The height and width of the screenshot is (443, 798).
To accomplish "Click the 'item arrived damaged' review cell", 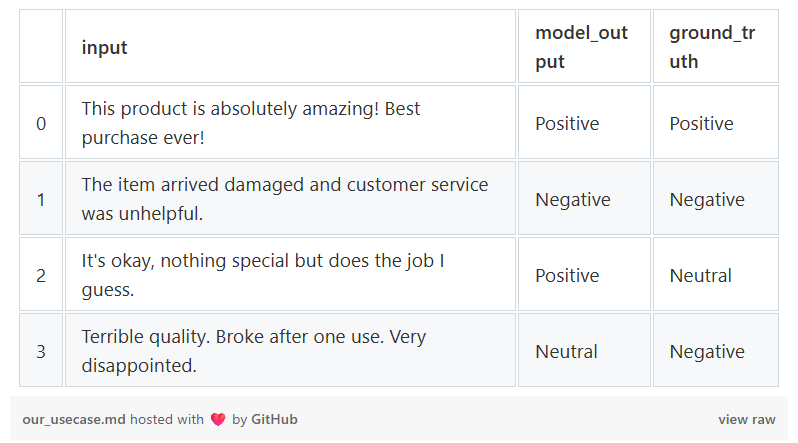I will (x=284, y=199).
